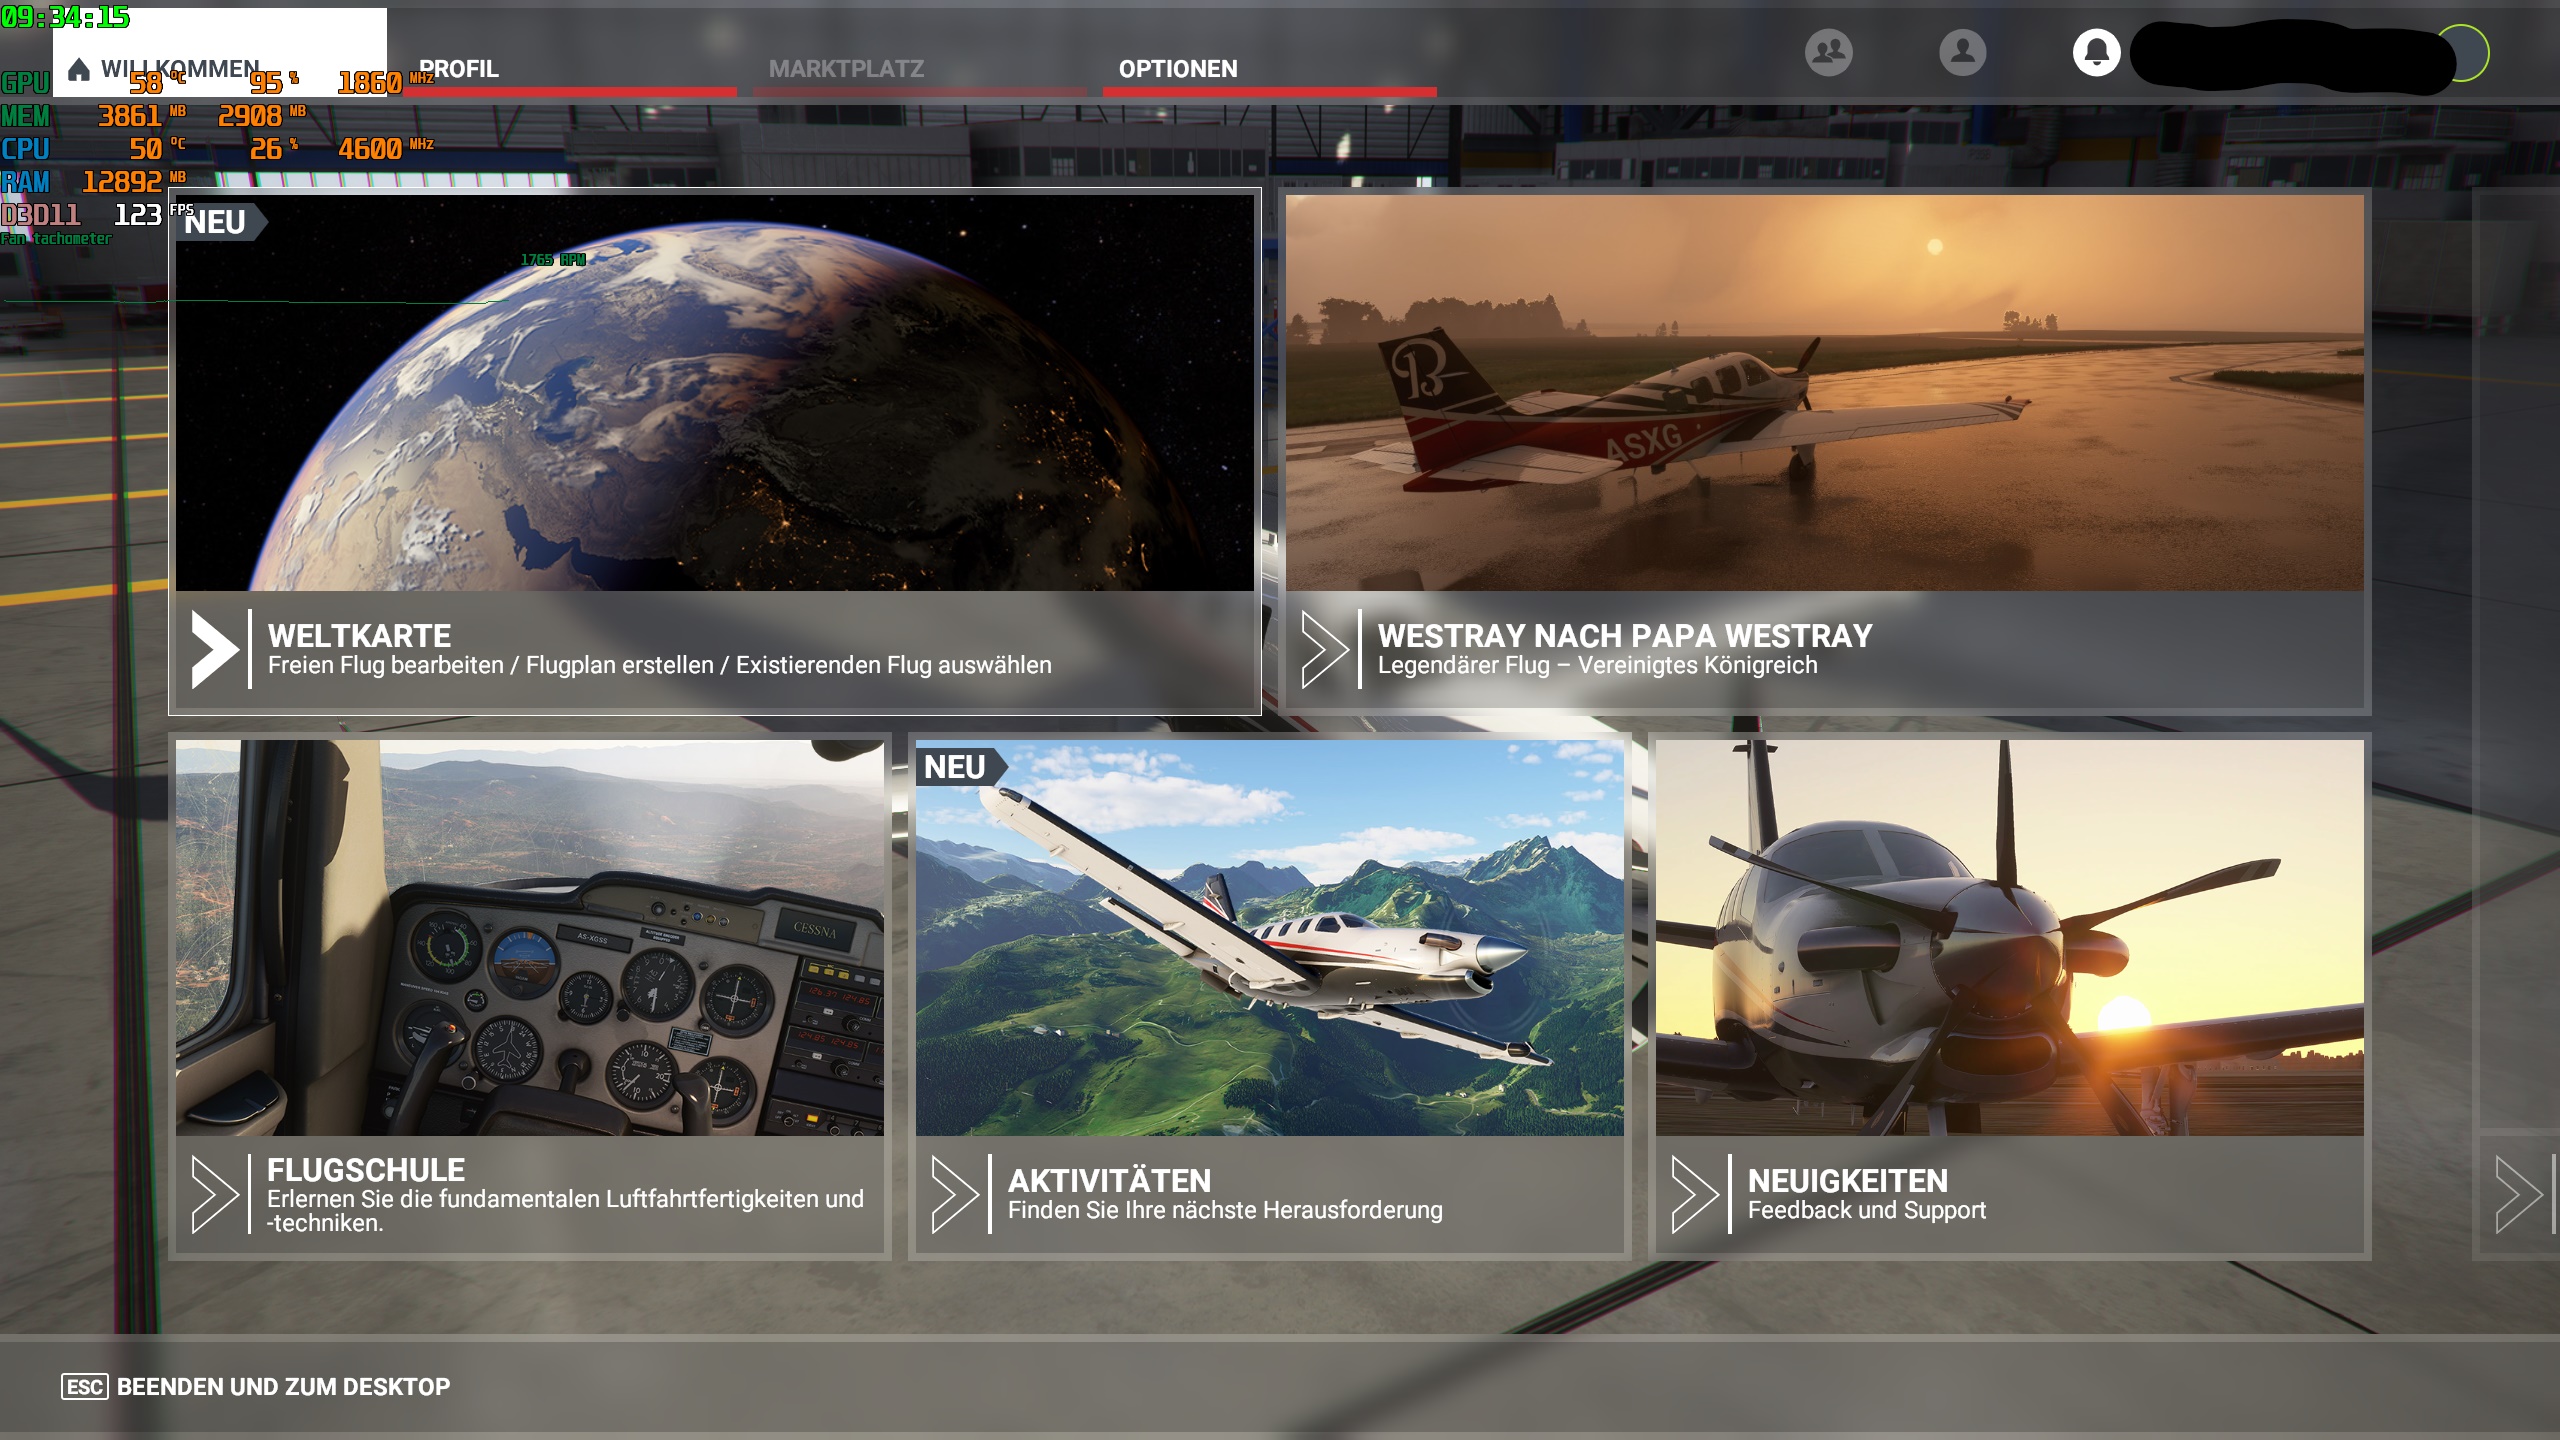Open the Optionen tab
This screenshot has height=1440, width=2560.
pos(1178,69)
